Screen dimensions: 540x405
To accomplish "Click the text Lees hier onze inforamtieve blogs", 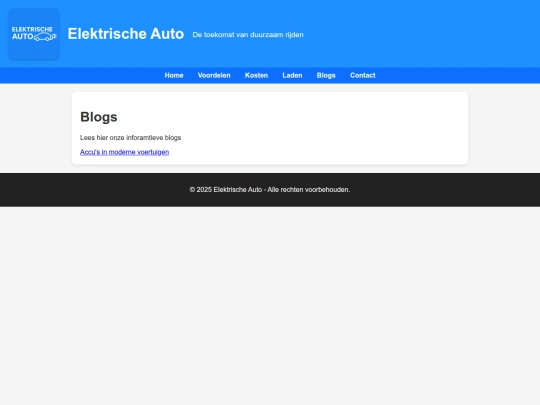I will [131, 138].
